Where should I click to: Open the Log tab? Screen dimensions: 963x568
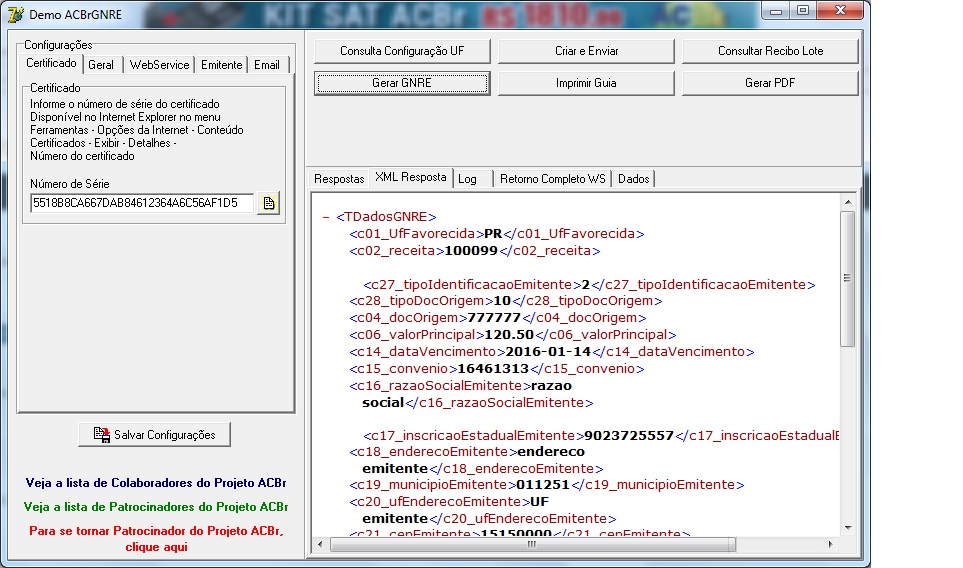[468, 179]
